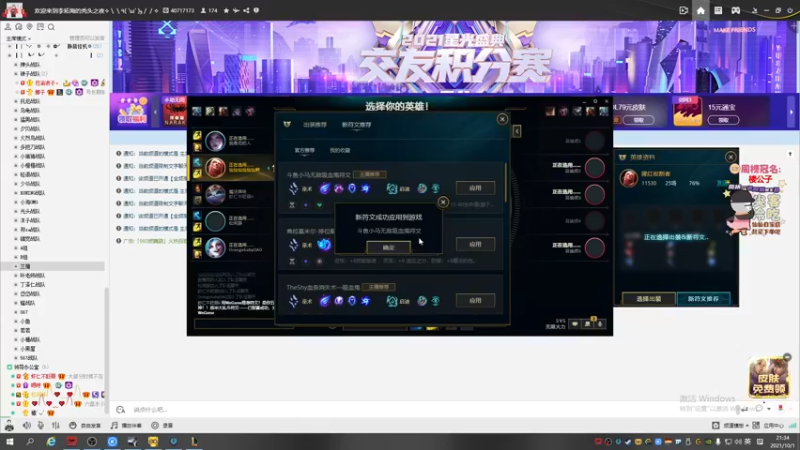Click the Inspiration path icon in first rune page
The image size is (800, 450).
point(391,188)
